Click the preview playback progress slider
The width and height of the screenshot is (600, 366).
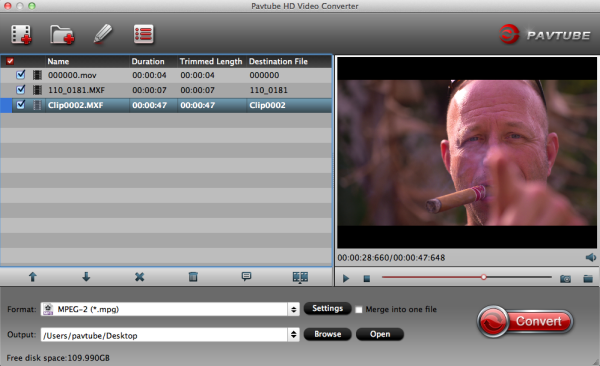point(466,277)
